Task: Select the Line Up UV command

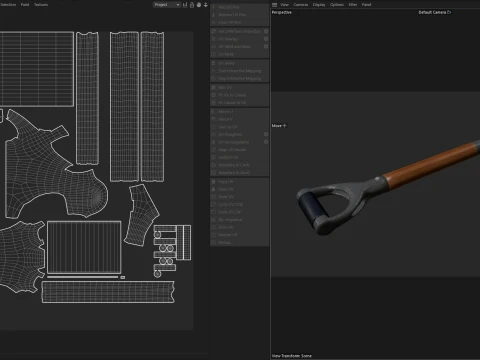Action: coord(240,127)
